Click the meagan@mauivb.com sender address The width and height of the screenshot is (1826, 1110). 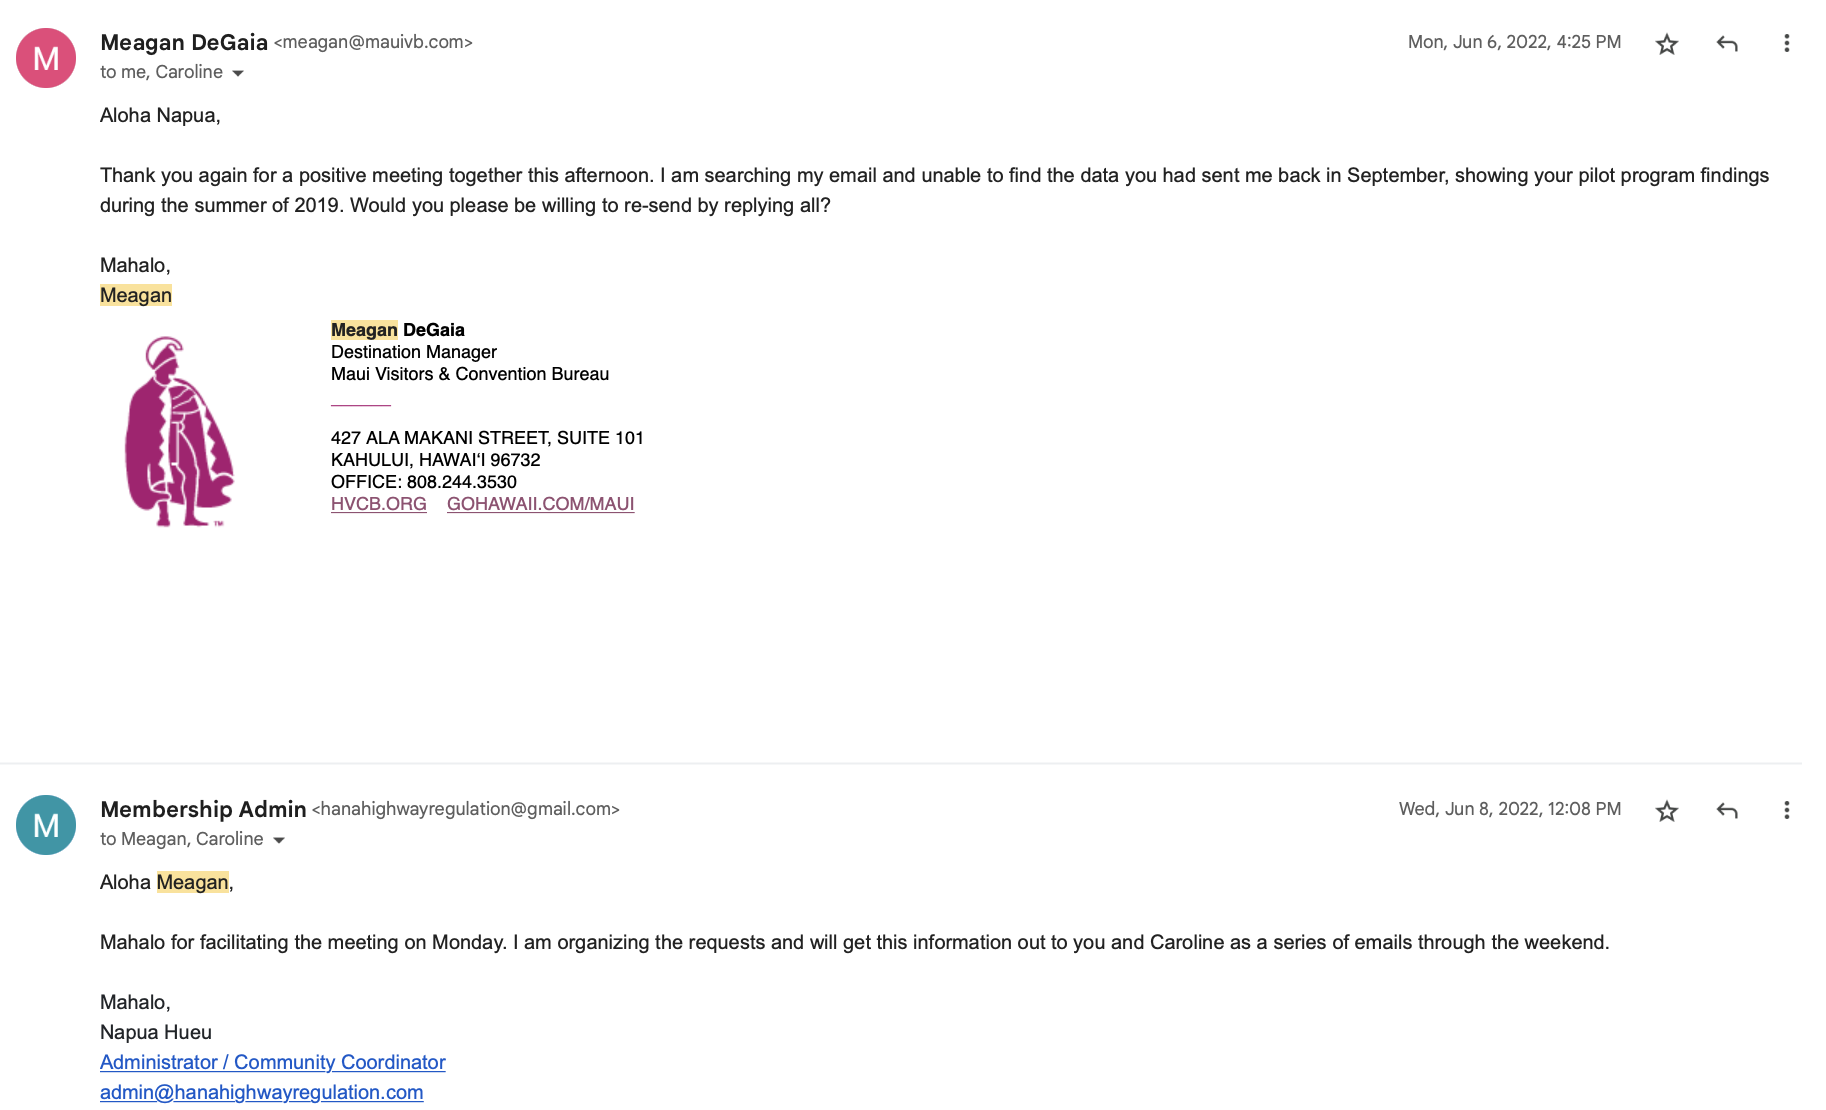point(373,42)
